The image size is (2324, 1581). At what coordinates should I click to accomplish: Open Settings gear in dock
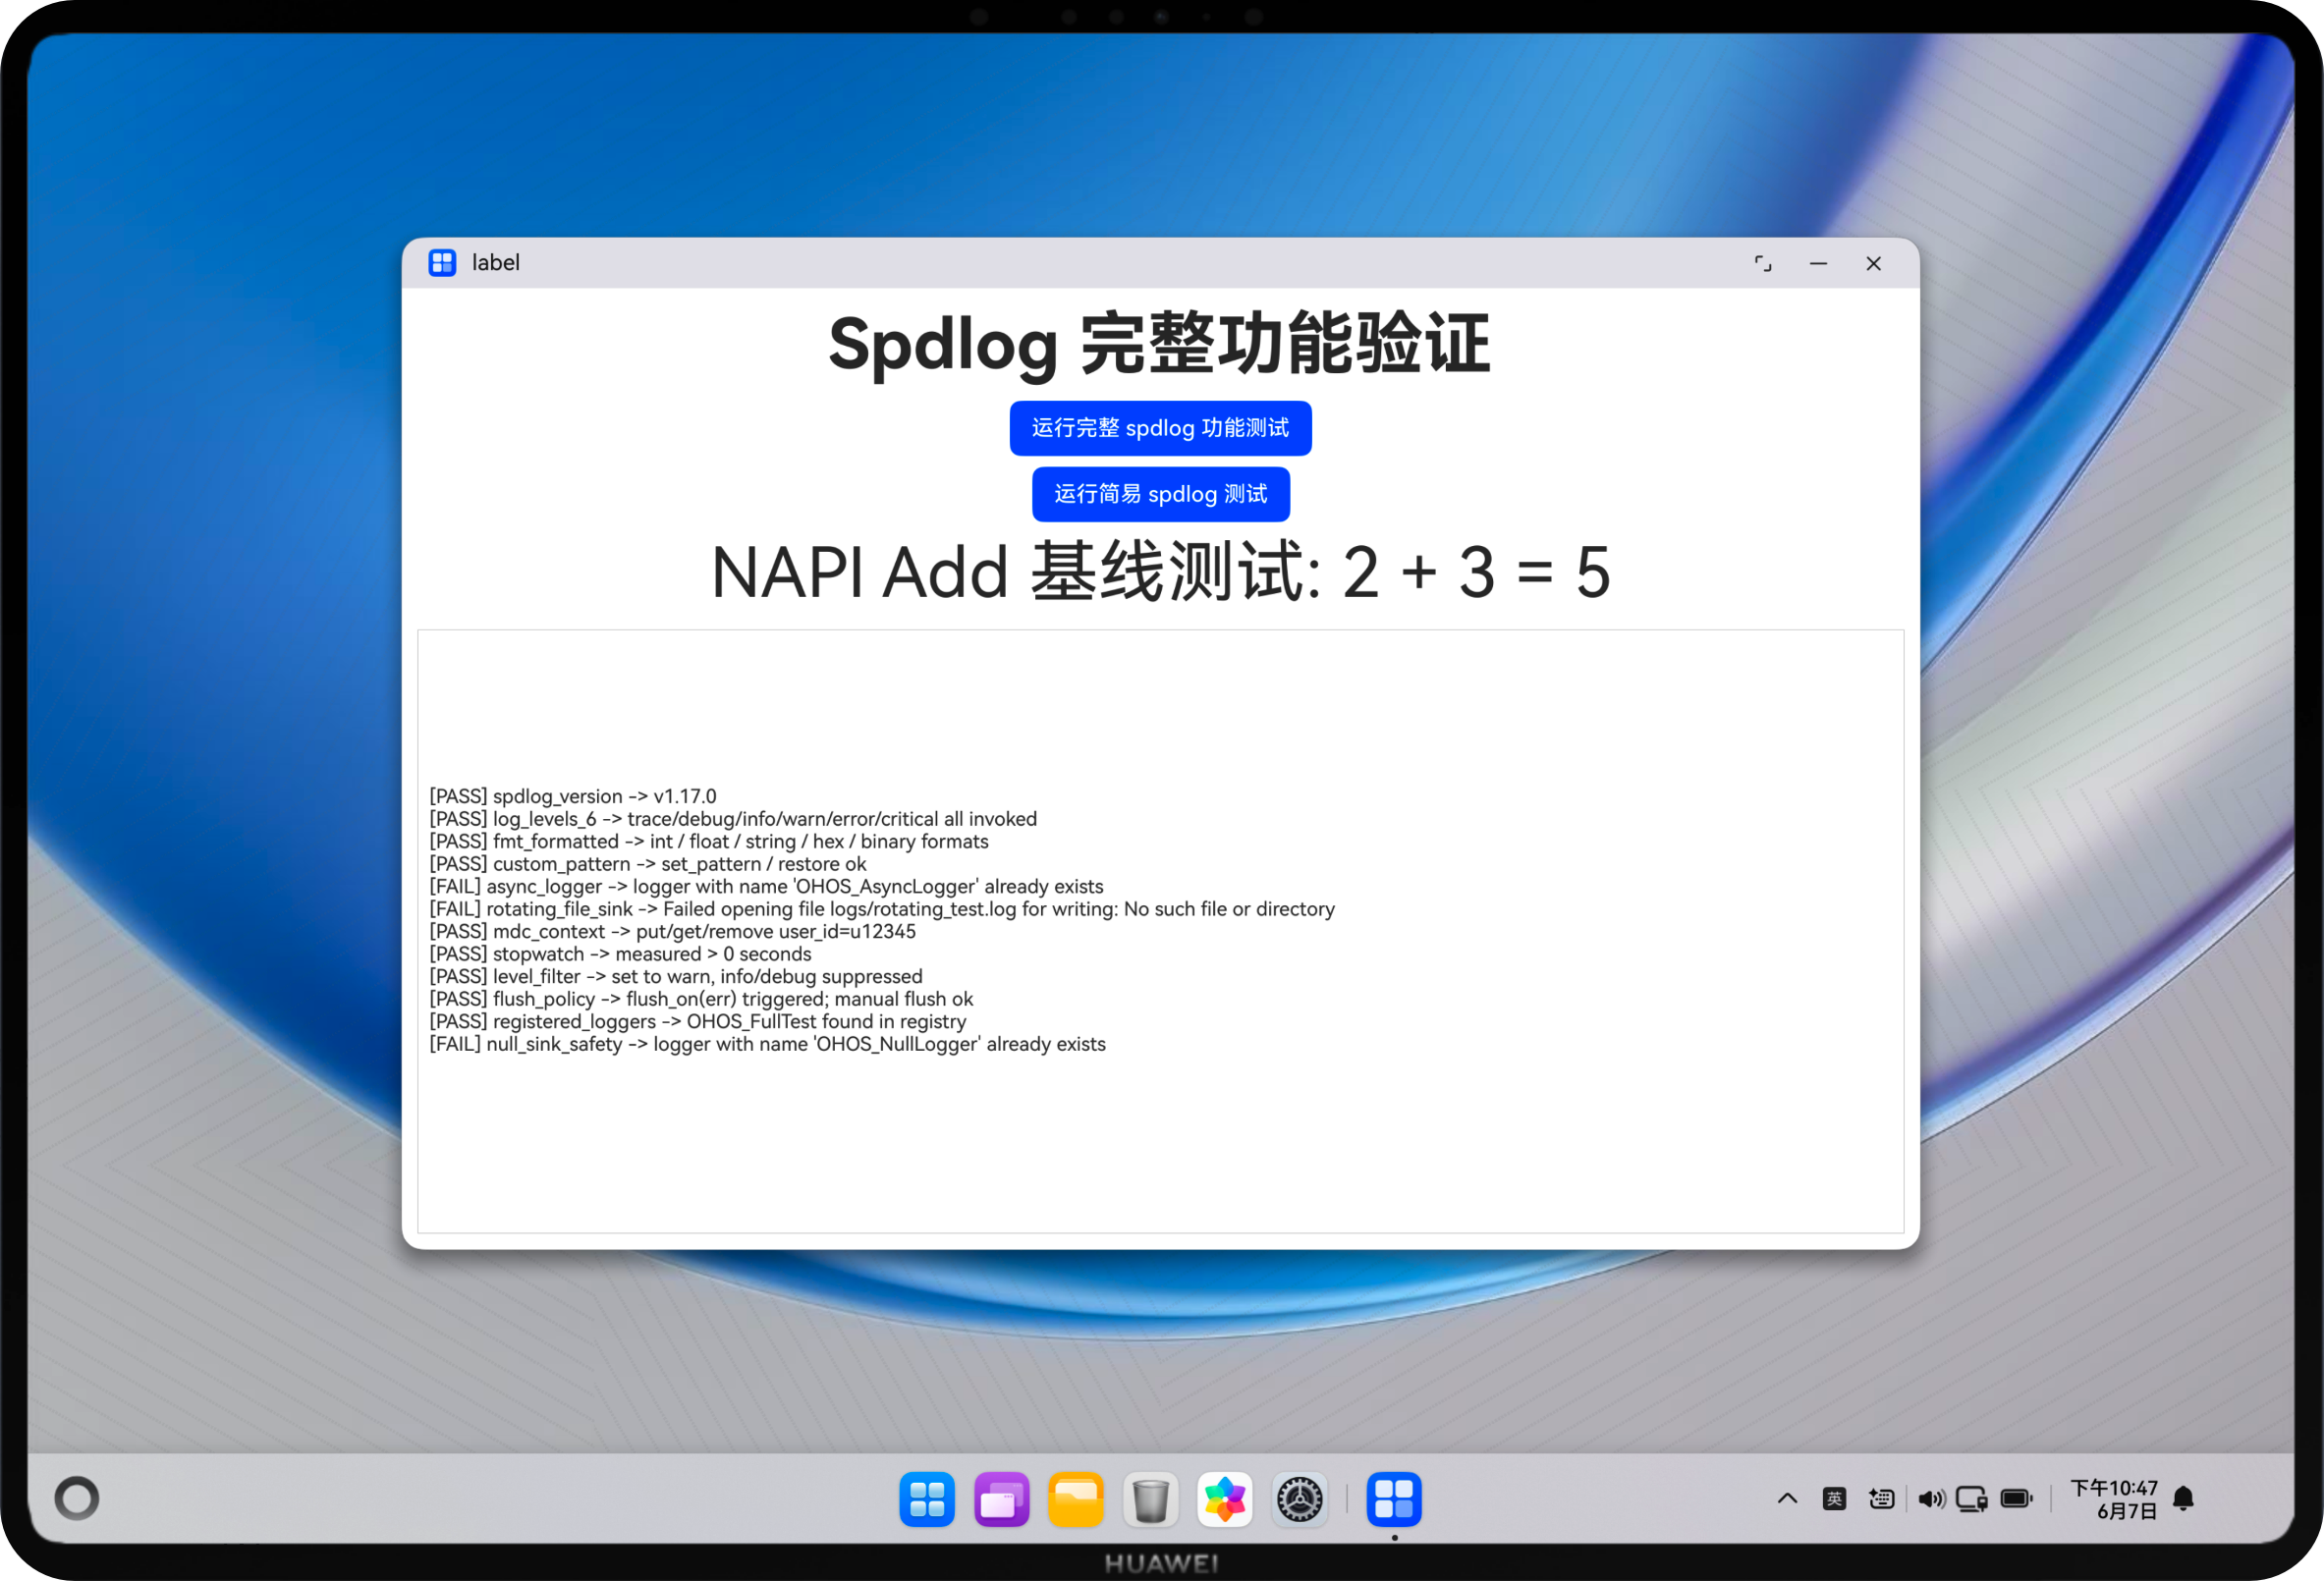point(1299,1499)
